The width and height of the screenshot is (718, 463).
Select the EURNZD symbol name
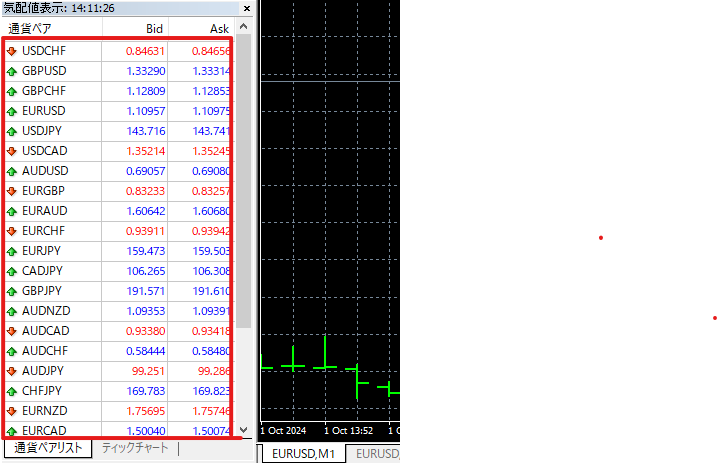pyautogui.click(x=45, y=411)
